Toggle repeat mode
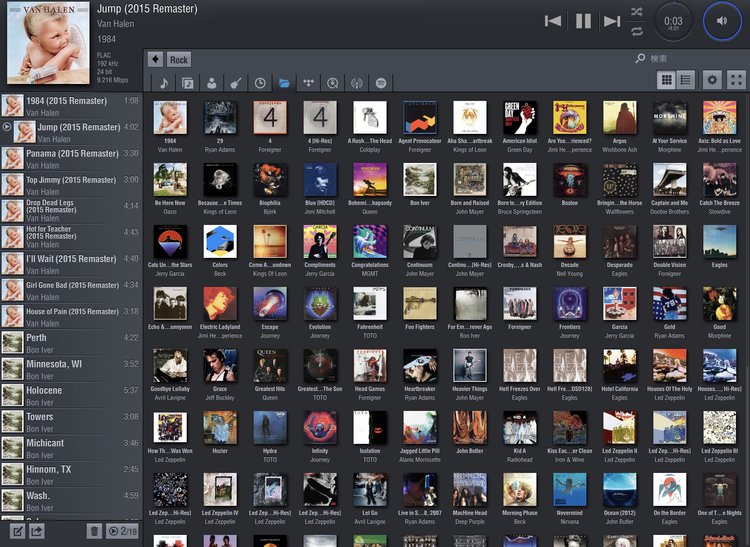The width and height of the screenshot is (750, 547). click(x=637, y=31)
